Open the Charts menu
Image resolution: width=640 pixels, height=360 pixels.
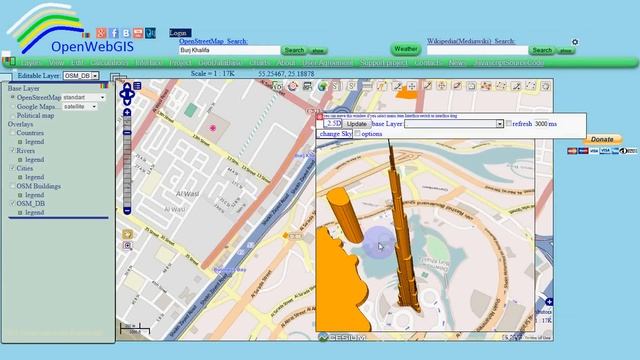point(259,62)
